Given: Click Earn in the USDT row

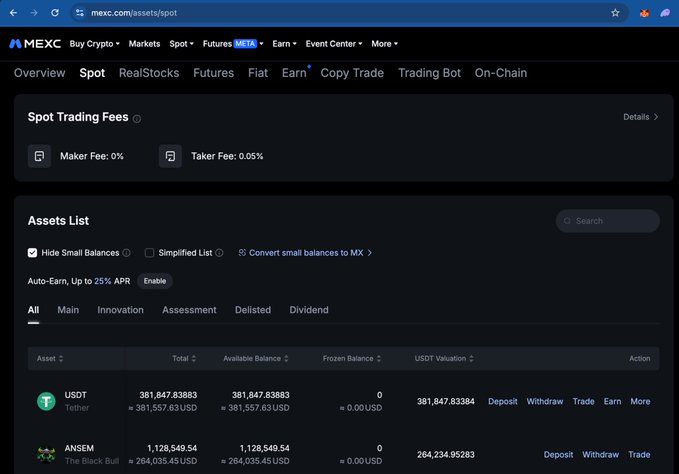Looking at the screenshot, I should coord(612,401).
